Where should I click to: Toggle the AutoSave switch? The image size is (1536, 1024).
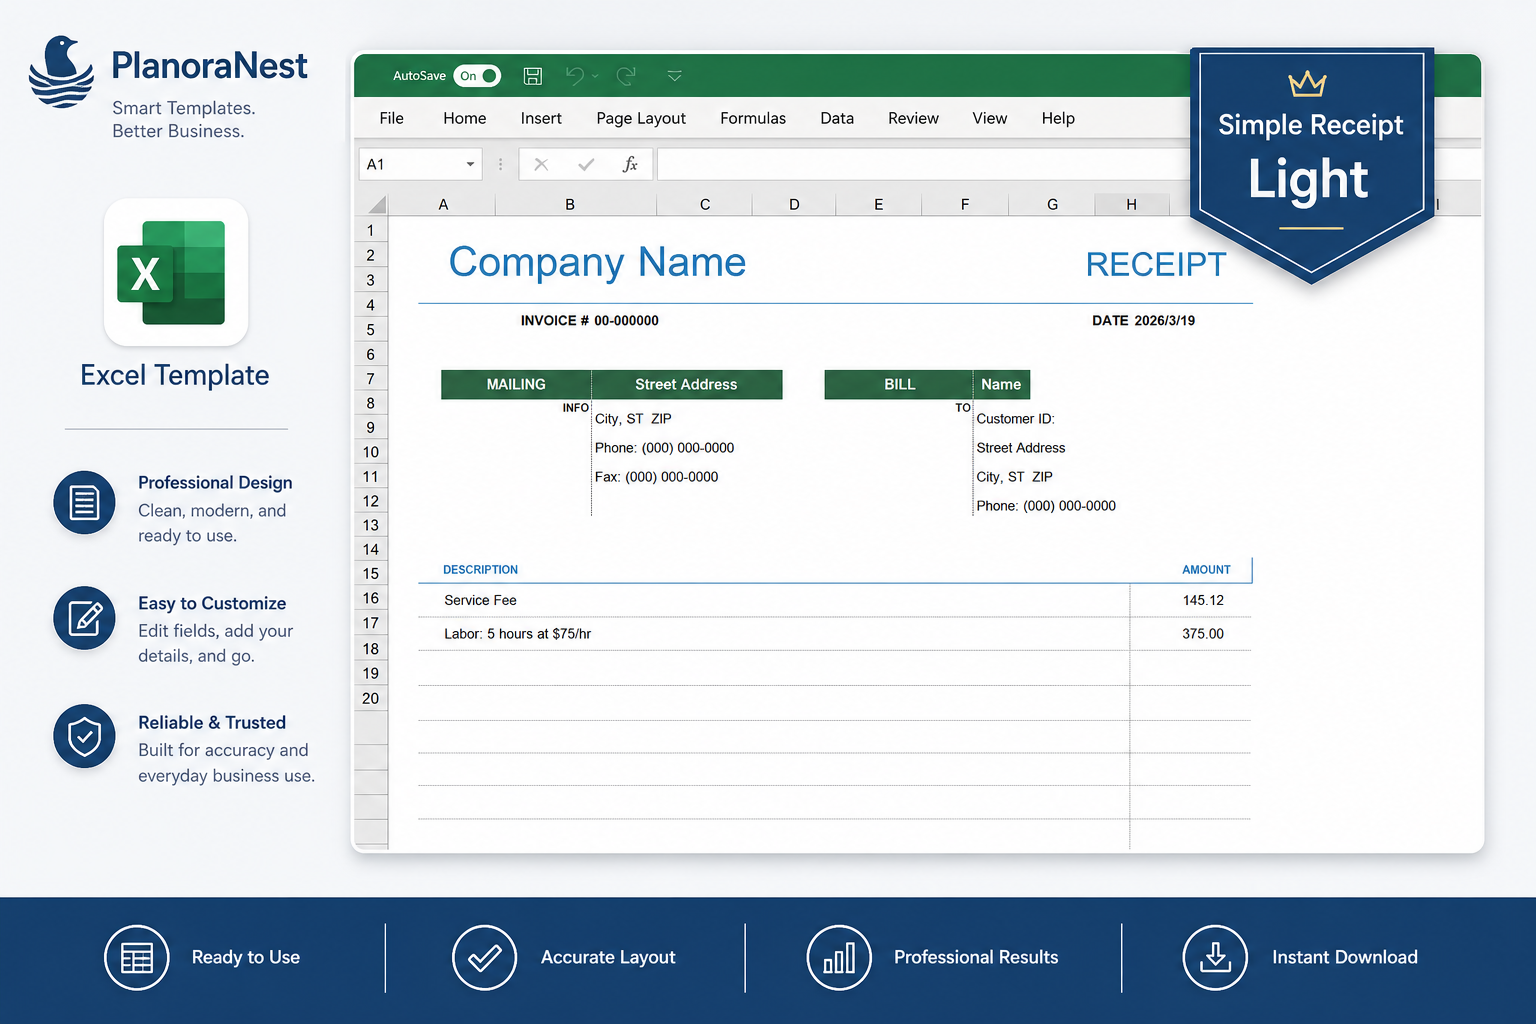477,76
